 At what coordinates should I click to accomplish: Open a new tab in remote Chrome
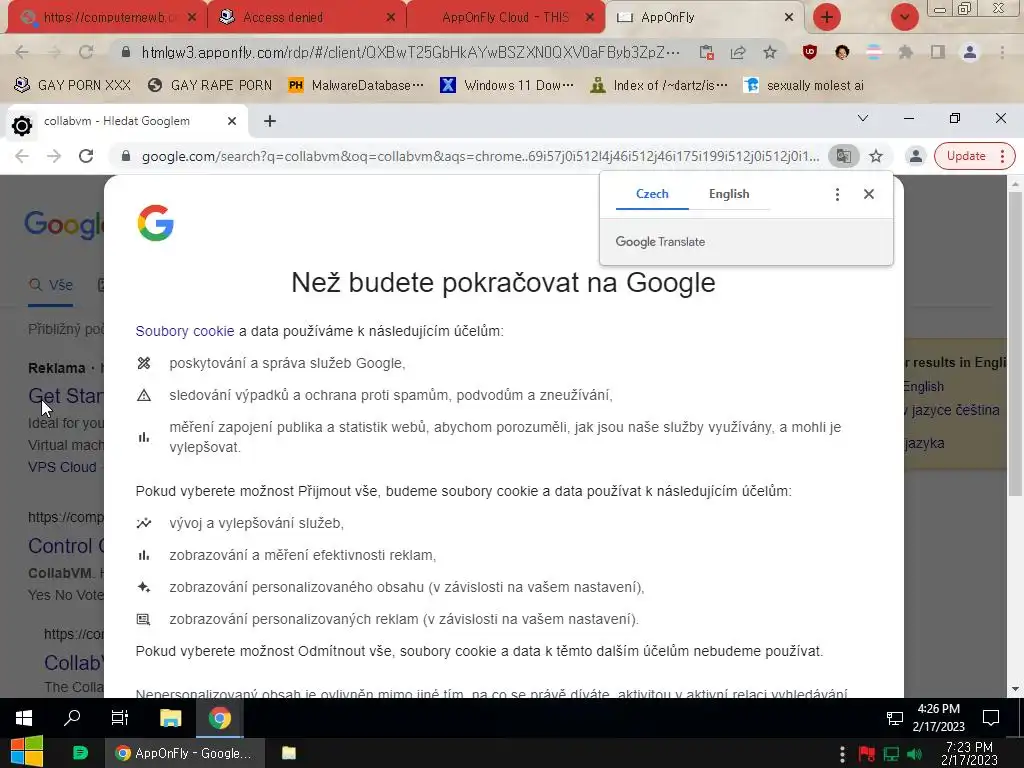[x=270, y=121]
